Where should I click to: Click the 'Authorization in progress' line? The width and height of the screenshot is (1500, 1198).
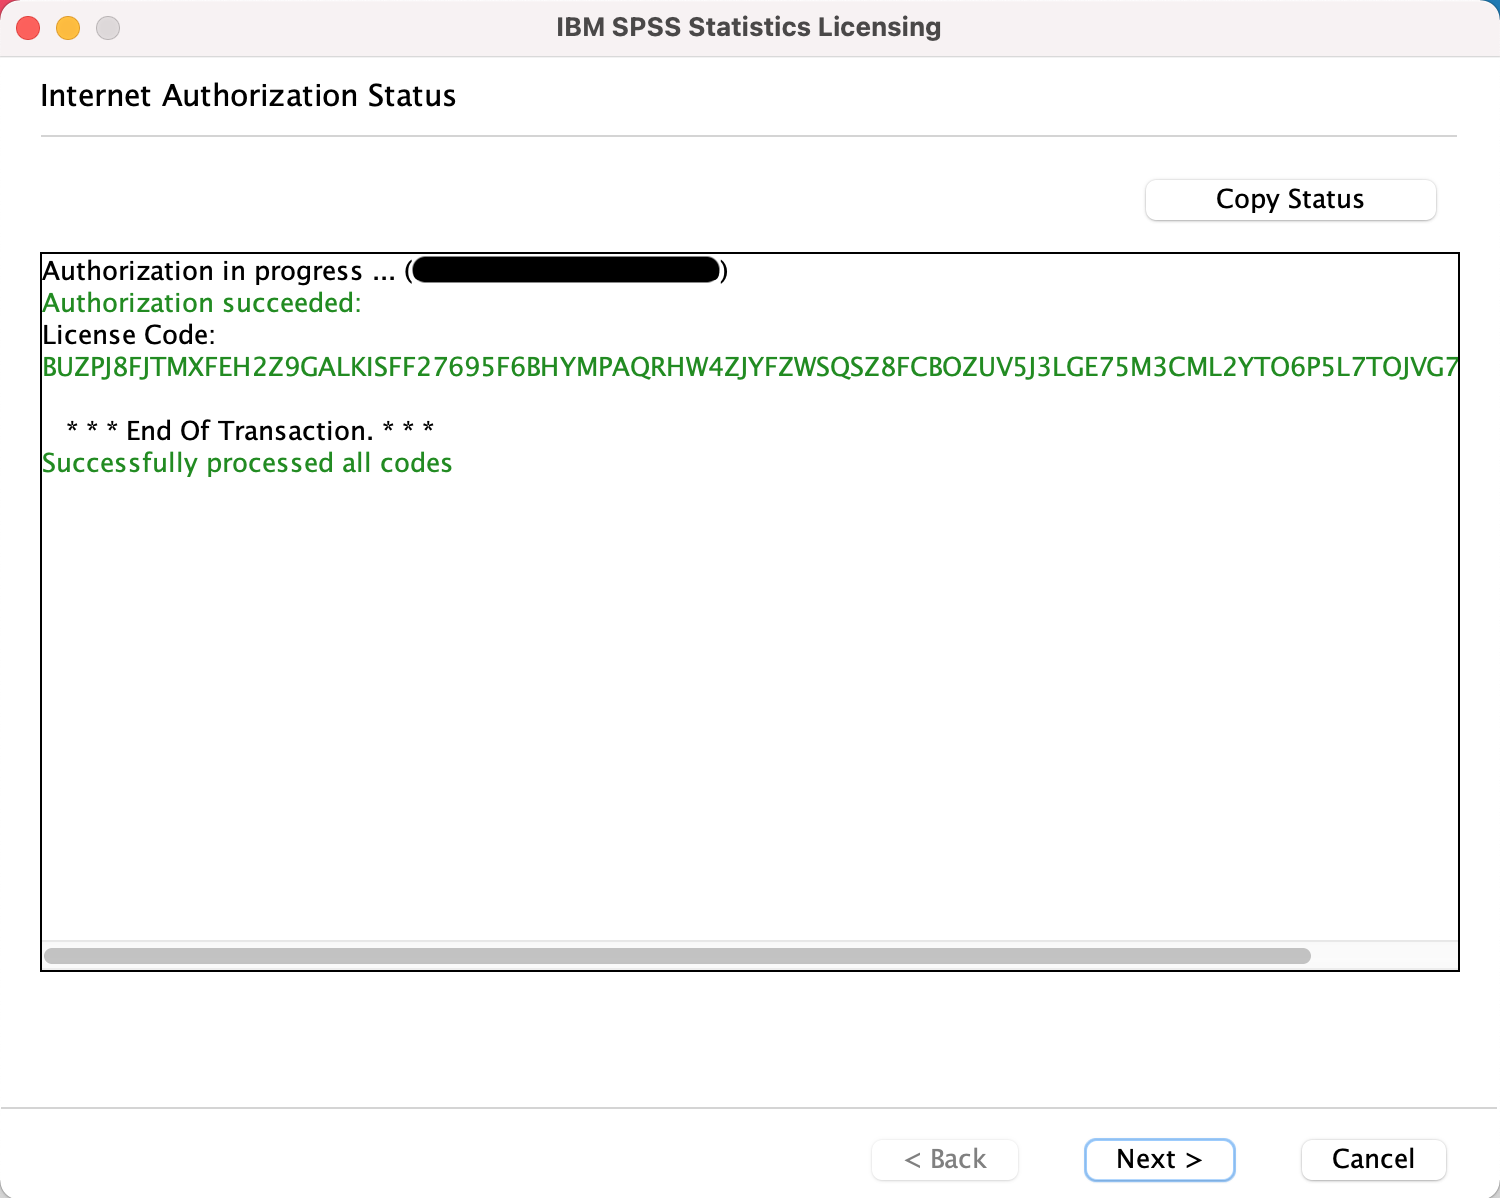pyautogui.click(x=385, y=271)
